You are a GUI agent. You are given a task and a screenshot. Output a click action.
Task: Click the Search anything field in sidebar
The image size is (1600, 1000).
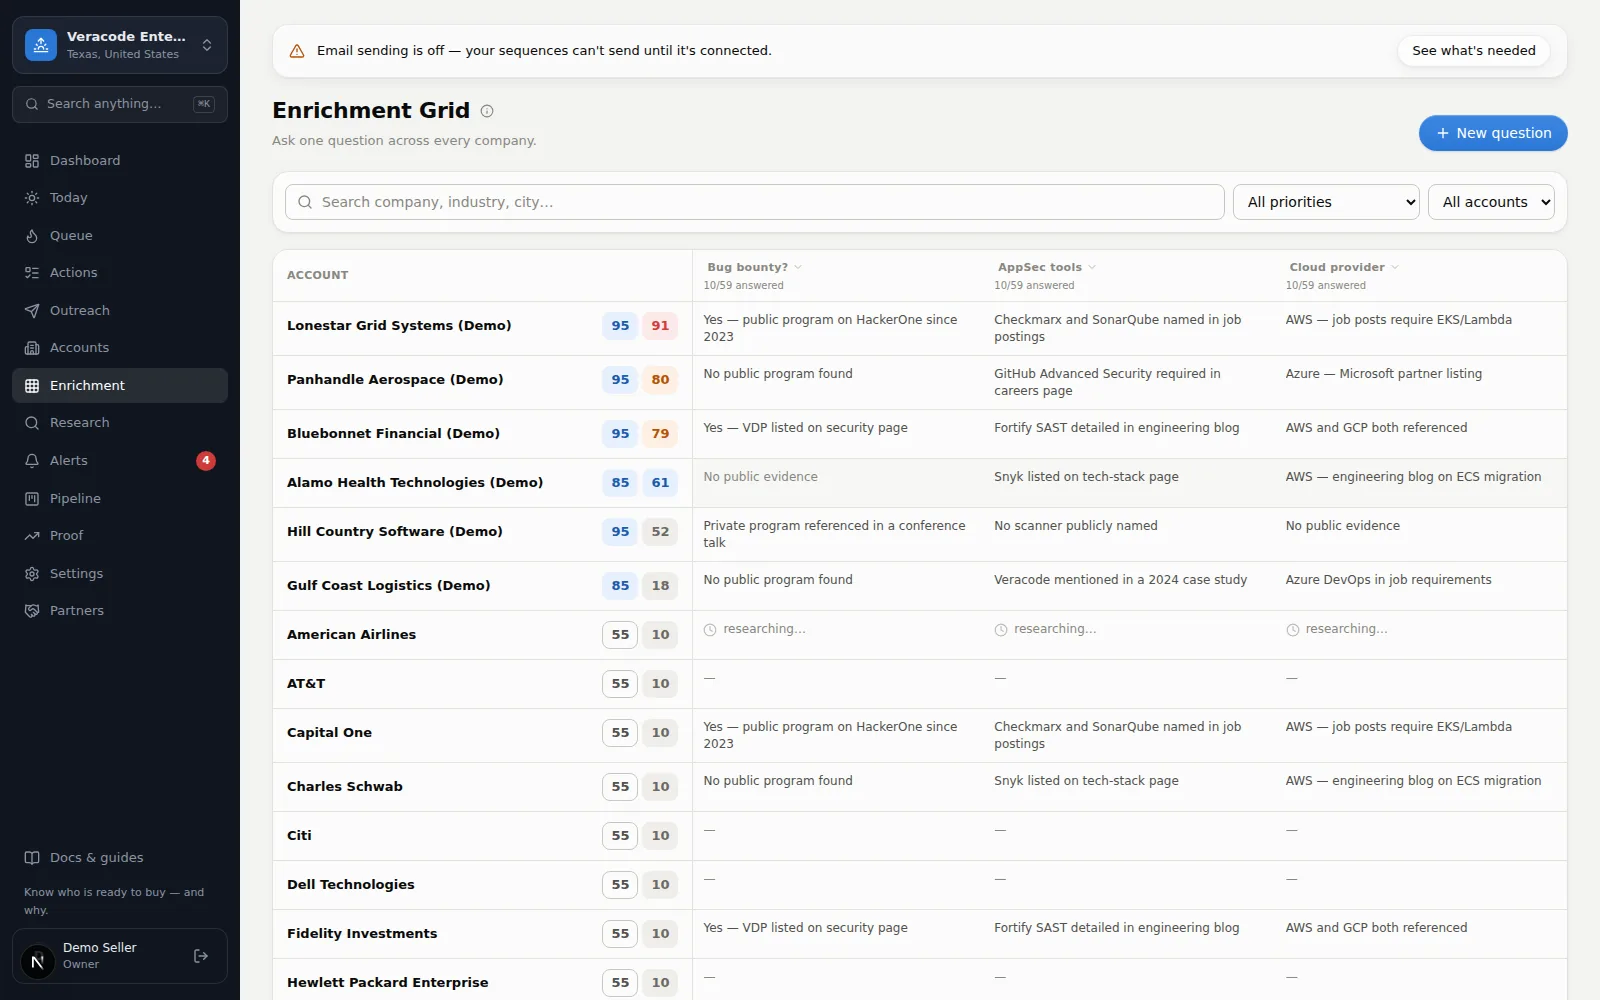pos(120,104)
